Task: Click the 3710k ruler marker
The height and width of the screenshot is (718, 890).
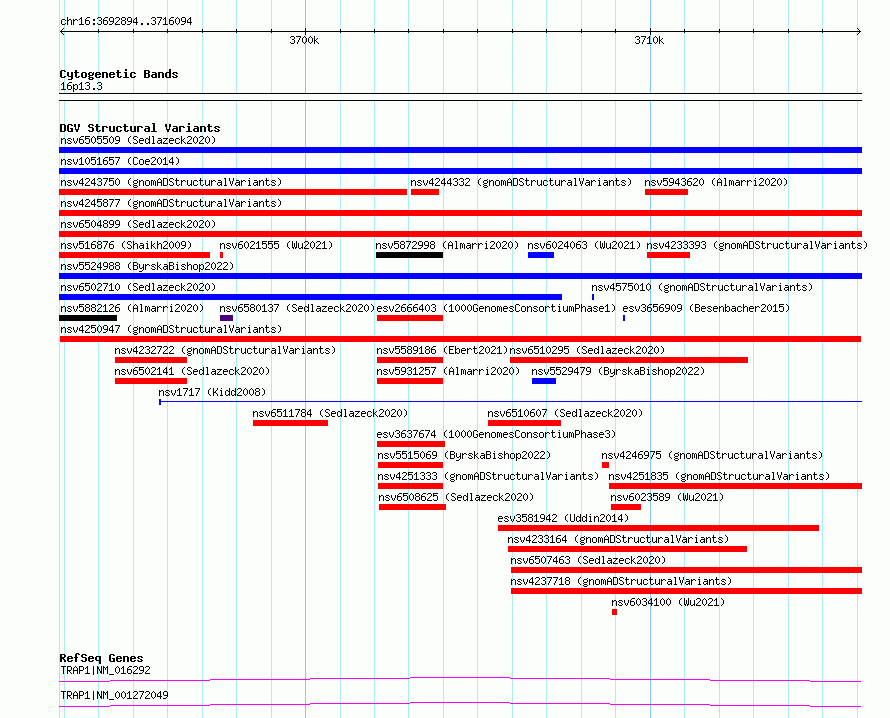Action: 649,40
